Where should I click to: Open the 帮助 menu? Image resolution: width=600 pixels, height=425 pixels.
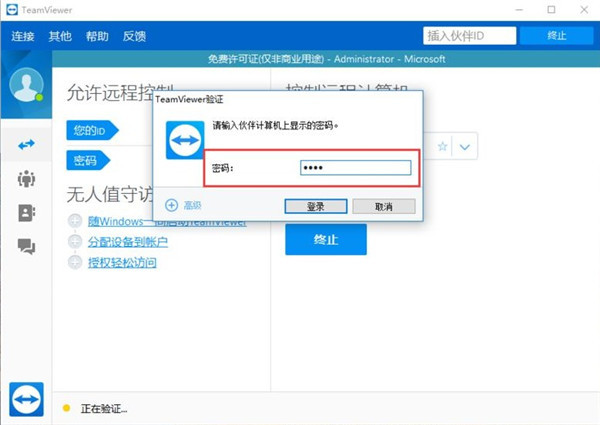[x=97, y=36]
